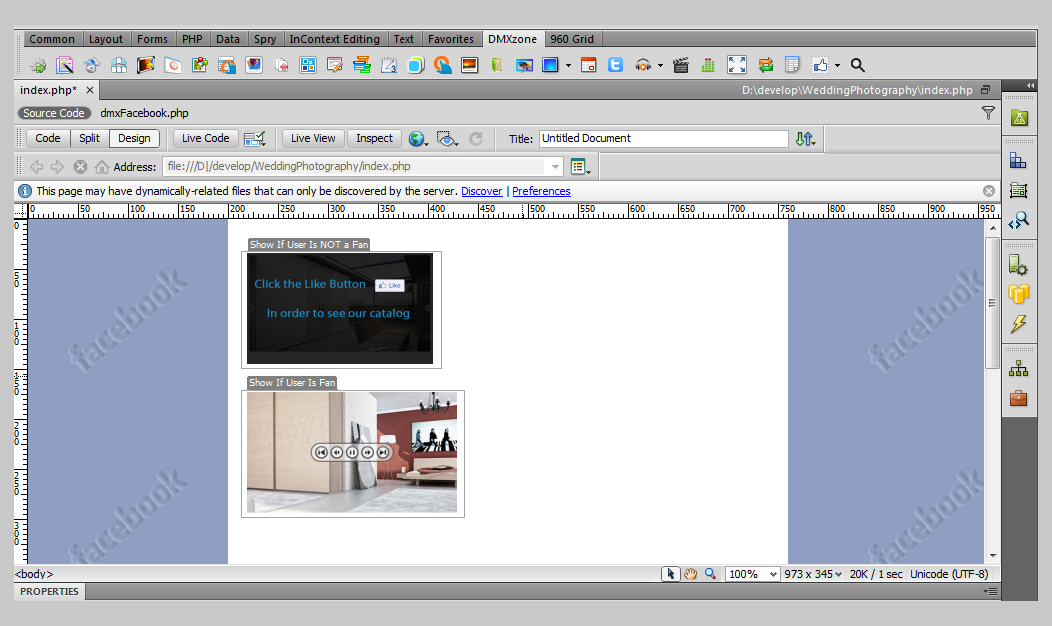Click the orange and green swap arrows icon
This screenshot has width=1052, height=626.
[x=766, y=65]
